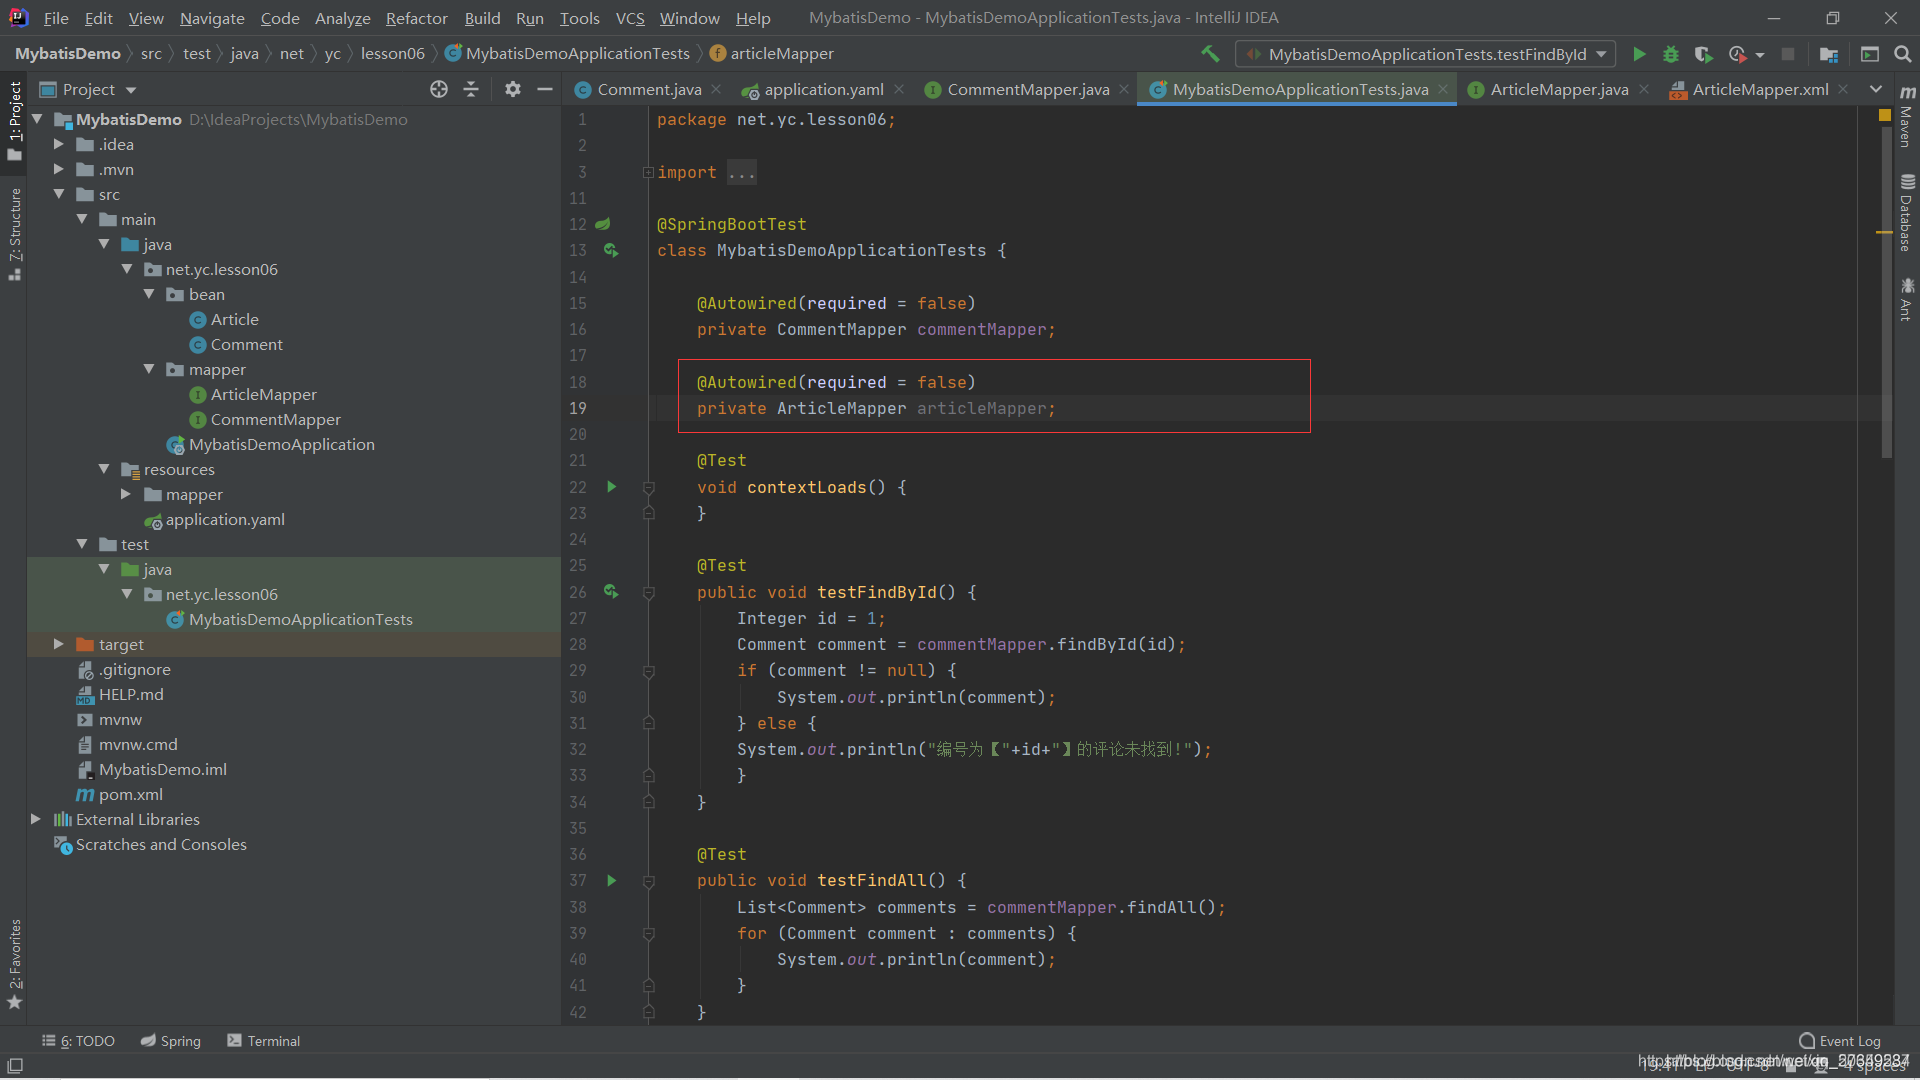Run the selected test configuration
This screenshot has width=1920, height=1080.
pos(1639,54)
